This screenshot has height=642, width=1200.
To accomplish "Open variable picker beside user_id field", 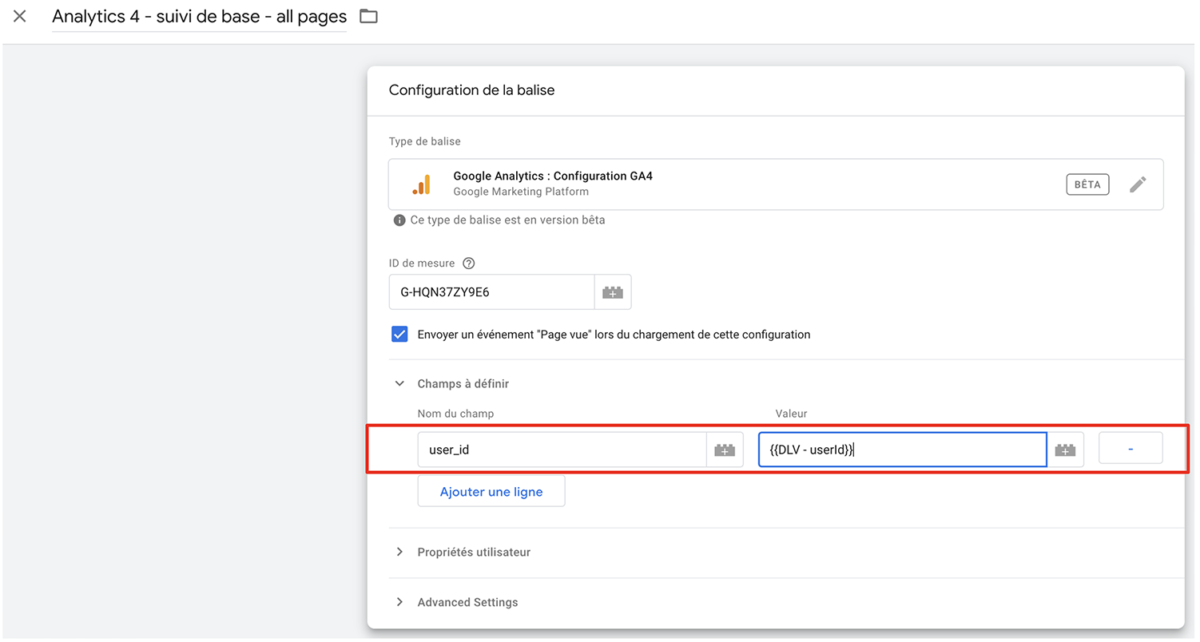I will [x=725, y=450].
